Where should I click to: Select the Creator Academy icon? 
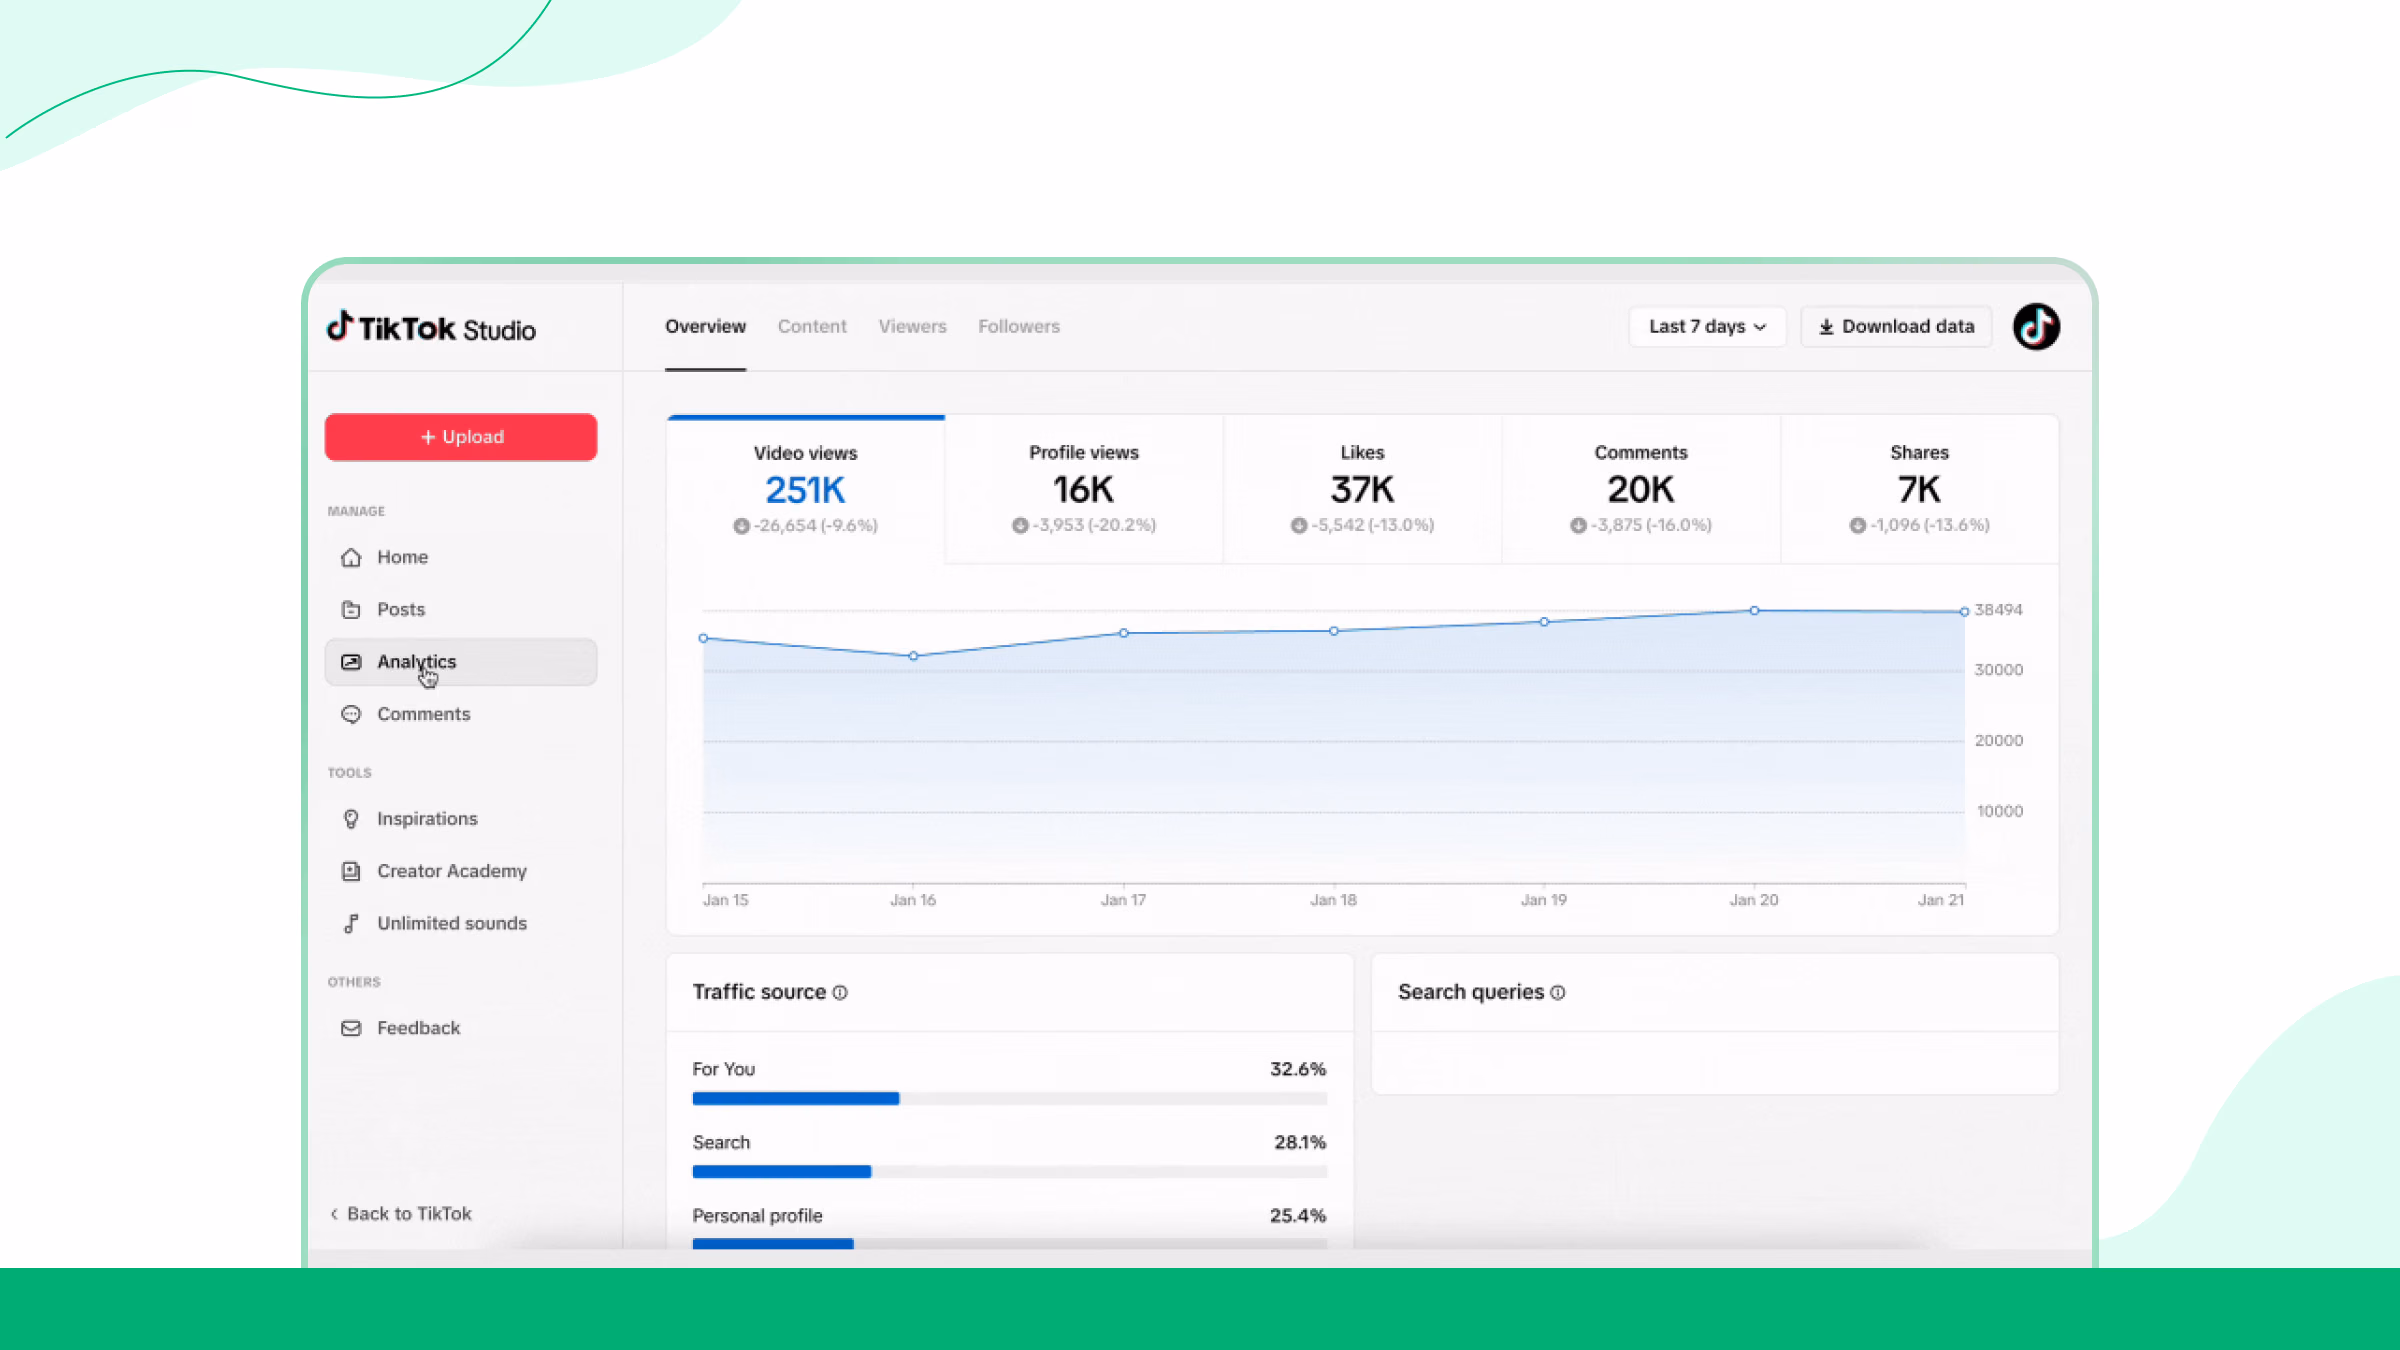coord(351,871)
